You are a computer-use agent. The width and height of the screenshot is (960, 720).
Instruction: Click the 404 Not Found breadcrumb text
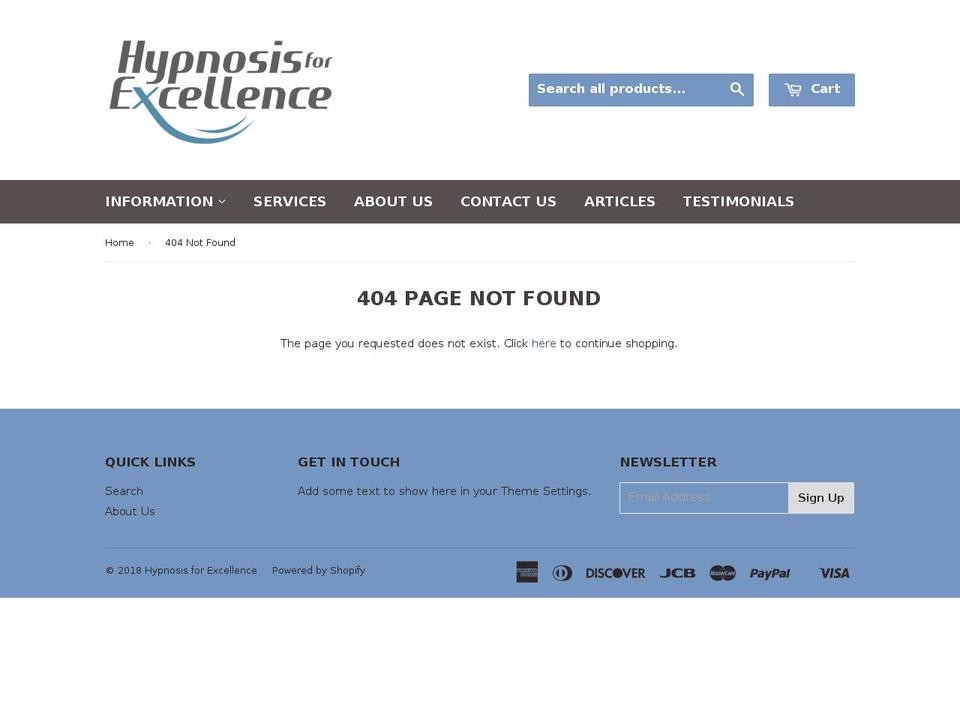(200, 242)
